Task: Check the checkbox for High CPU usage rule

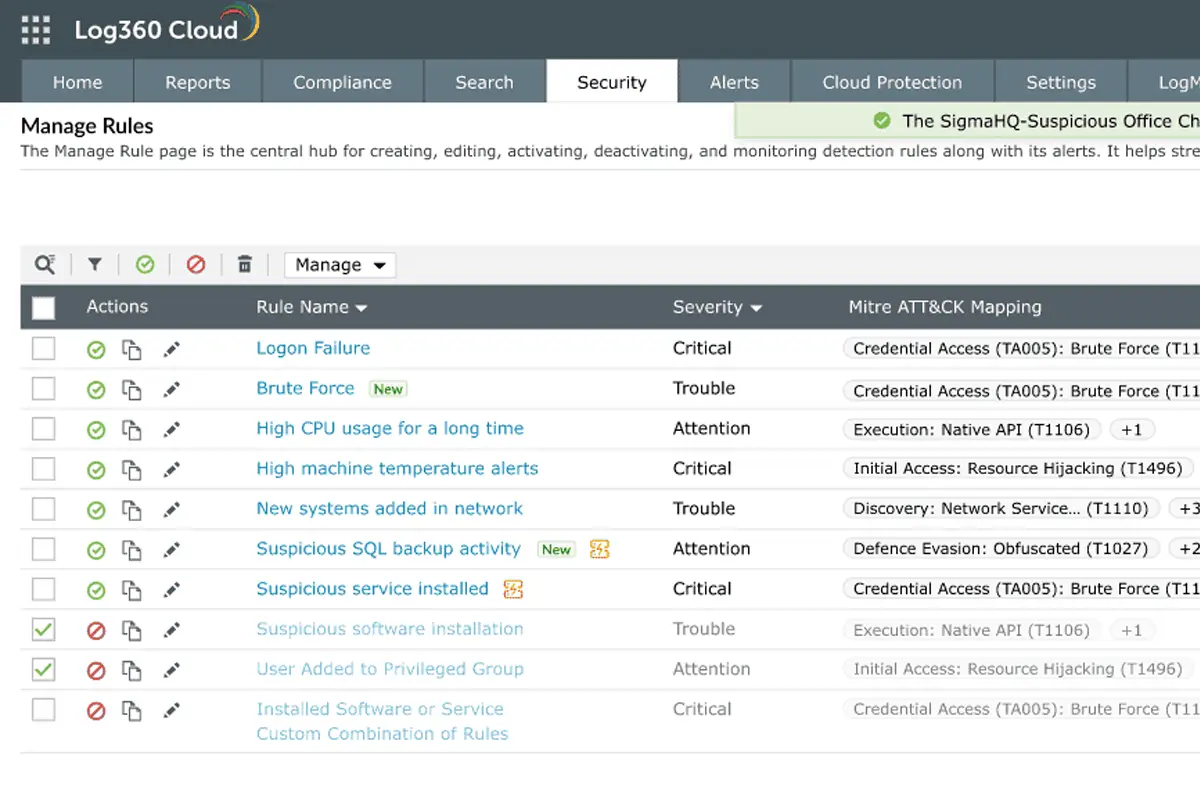Action: click(43, 428)
